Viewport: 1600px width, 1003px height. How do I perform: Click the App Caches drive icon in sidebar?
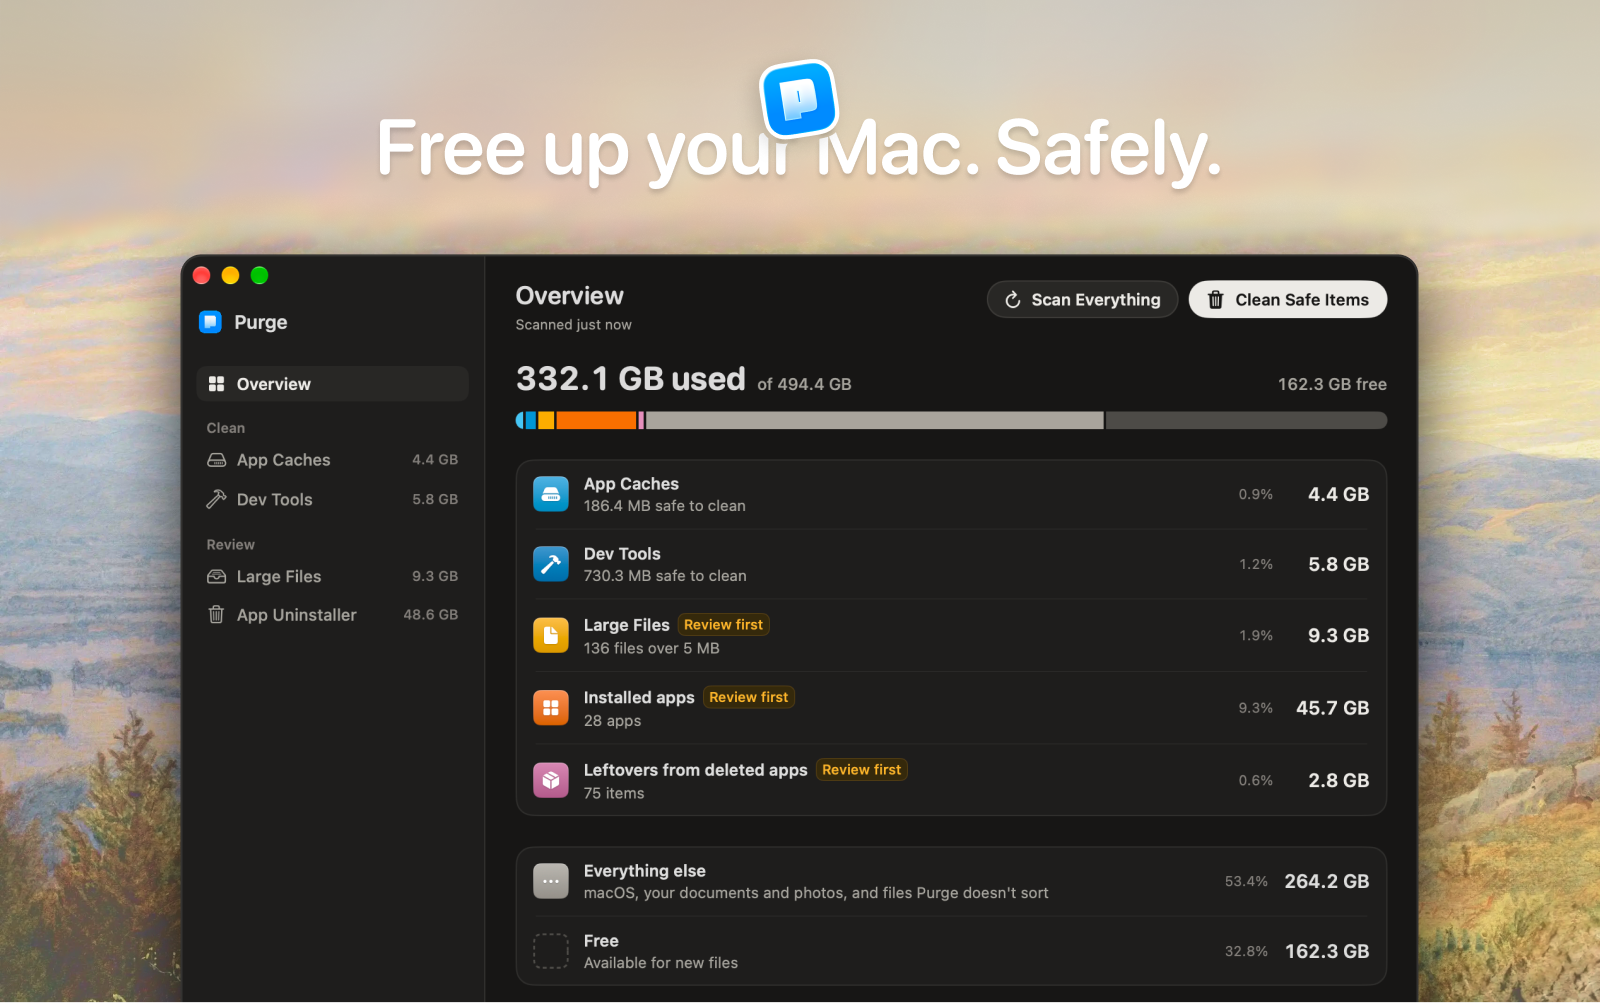pos(216,460)
